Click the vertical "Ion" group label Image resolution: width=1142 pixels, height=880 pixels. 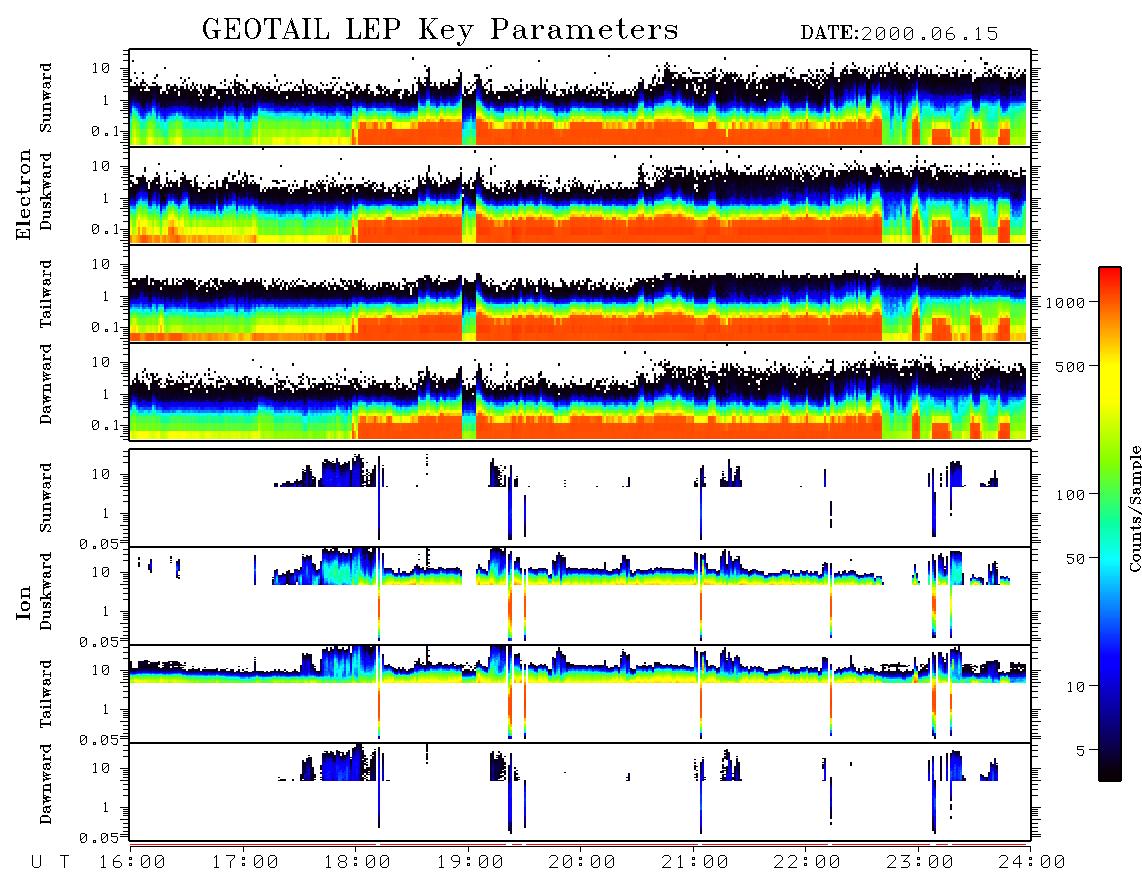(24, 602)
